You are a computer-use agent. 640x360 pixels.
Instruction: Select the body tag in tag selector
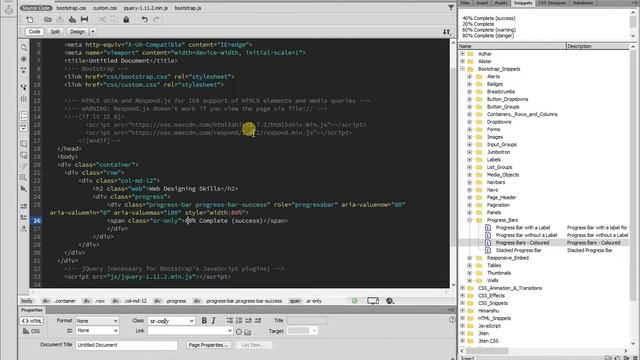coord(27,301)
